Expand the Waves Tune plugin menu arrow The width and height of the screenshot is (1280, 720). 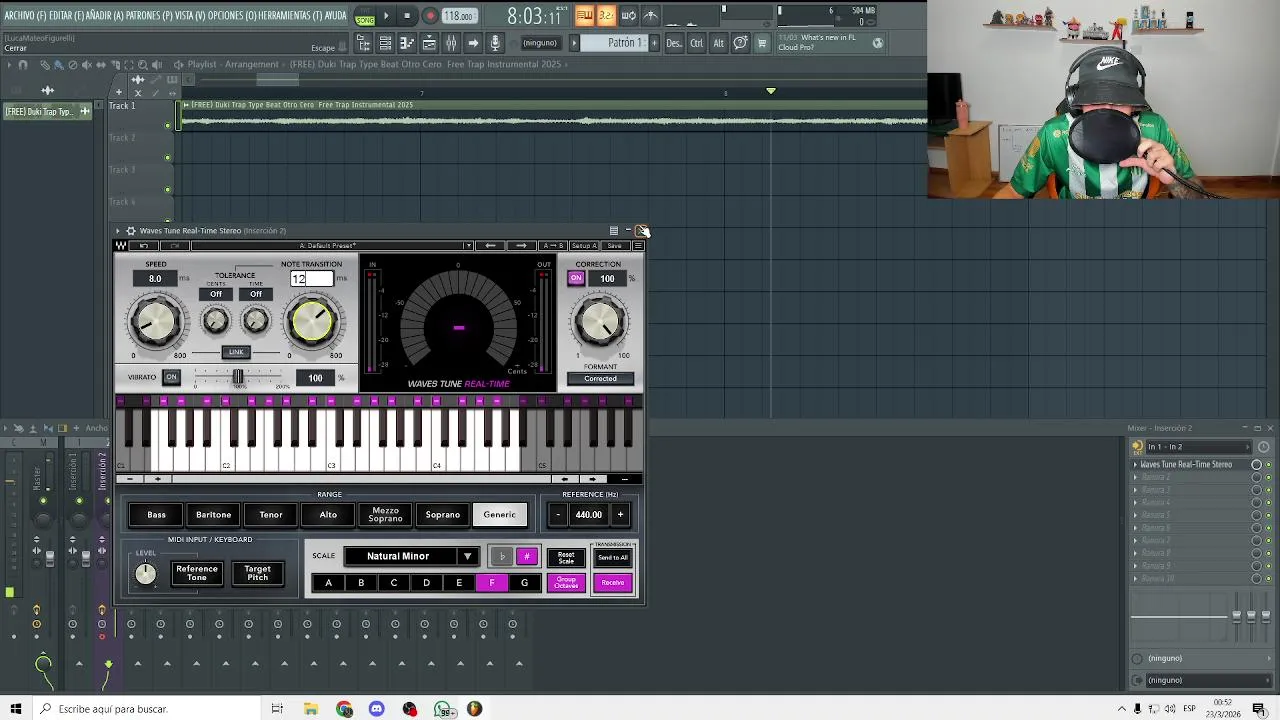[117, 231]
